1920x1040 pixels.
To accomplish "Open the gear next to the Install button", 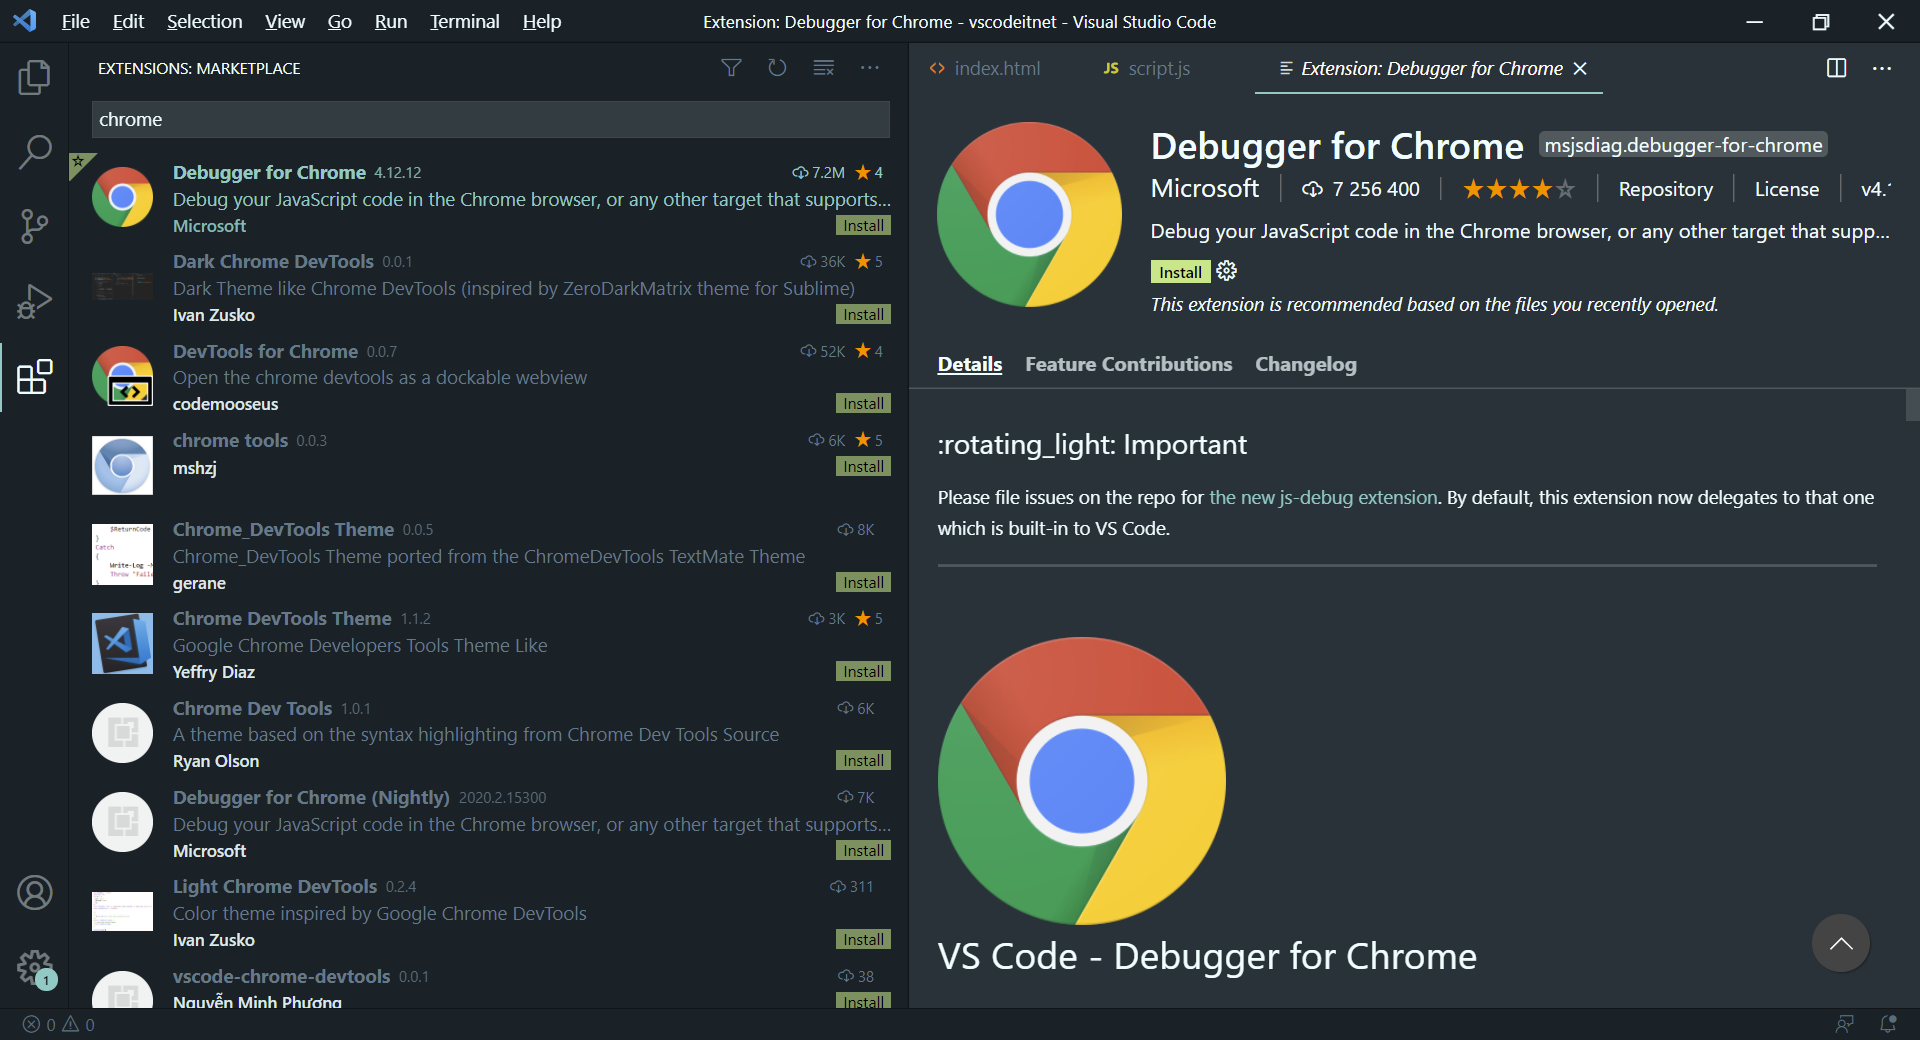I will tap(1225, 271).
